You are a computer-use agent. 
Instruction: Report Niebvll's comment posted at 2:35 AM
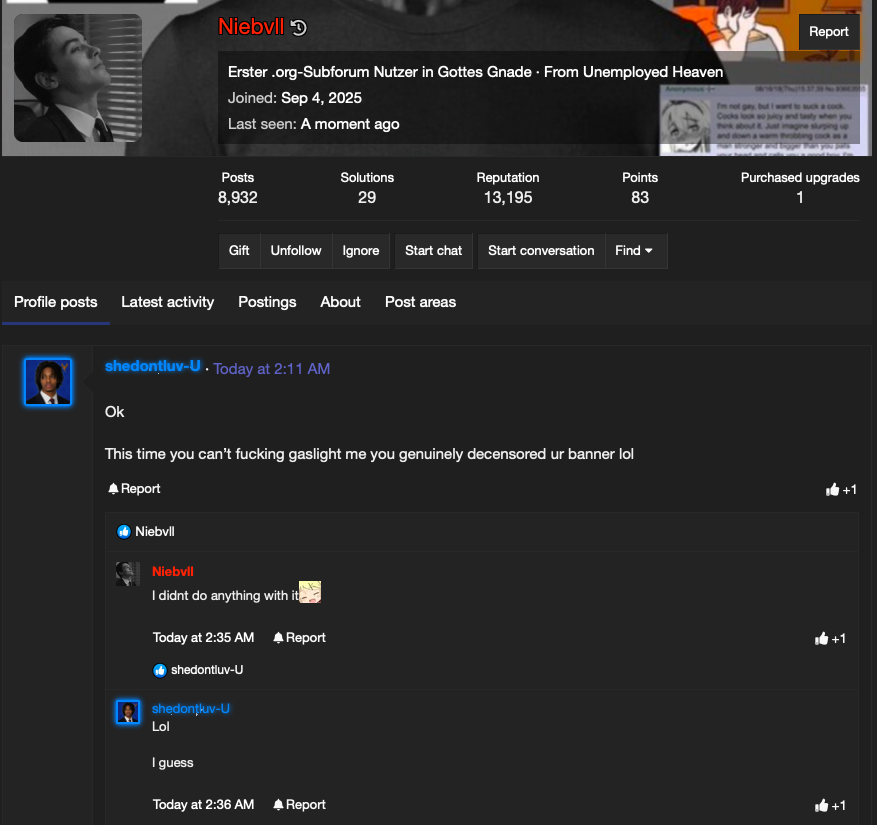point(300,638)
